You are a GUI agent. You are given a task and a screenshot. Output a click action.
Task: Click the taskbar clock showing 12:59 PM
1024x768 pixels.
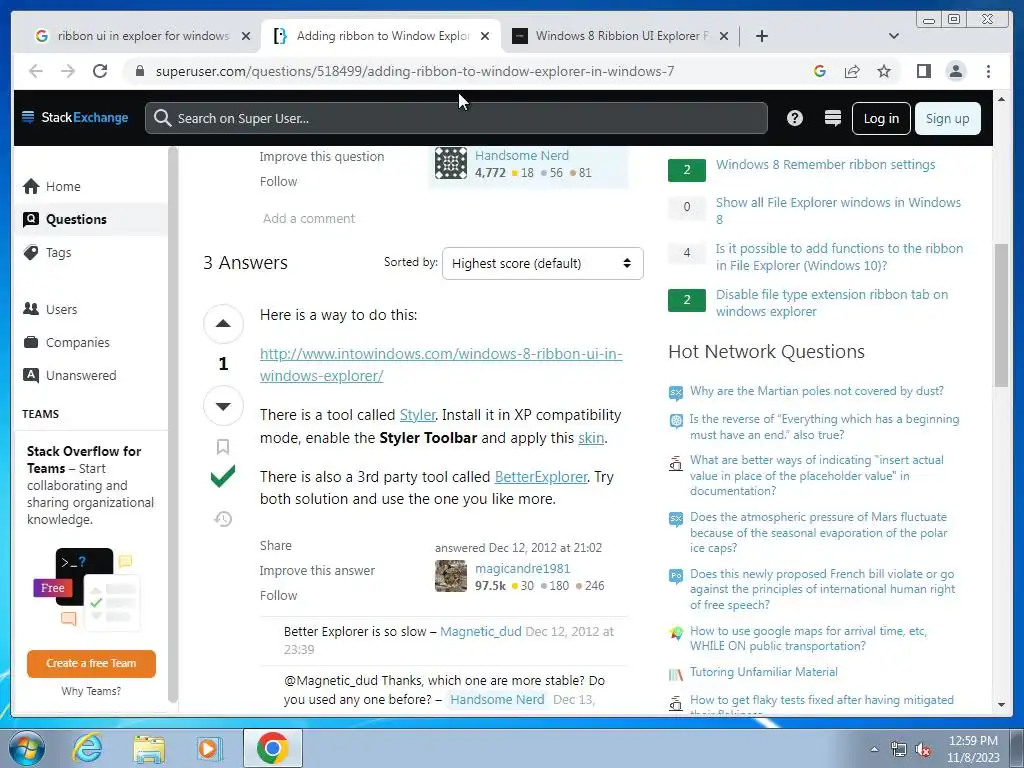pyautogui.click(x=973, y=749)
